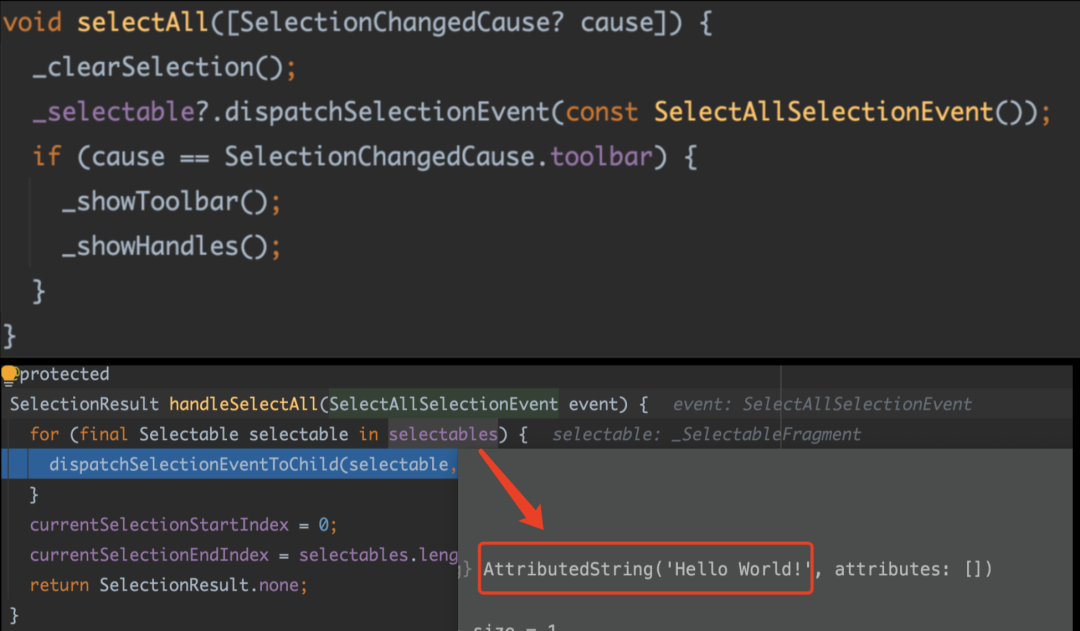Click the AttributedString('Hello World!' debugger value
1080x631 pixels.
(645, 569)
